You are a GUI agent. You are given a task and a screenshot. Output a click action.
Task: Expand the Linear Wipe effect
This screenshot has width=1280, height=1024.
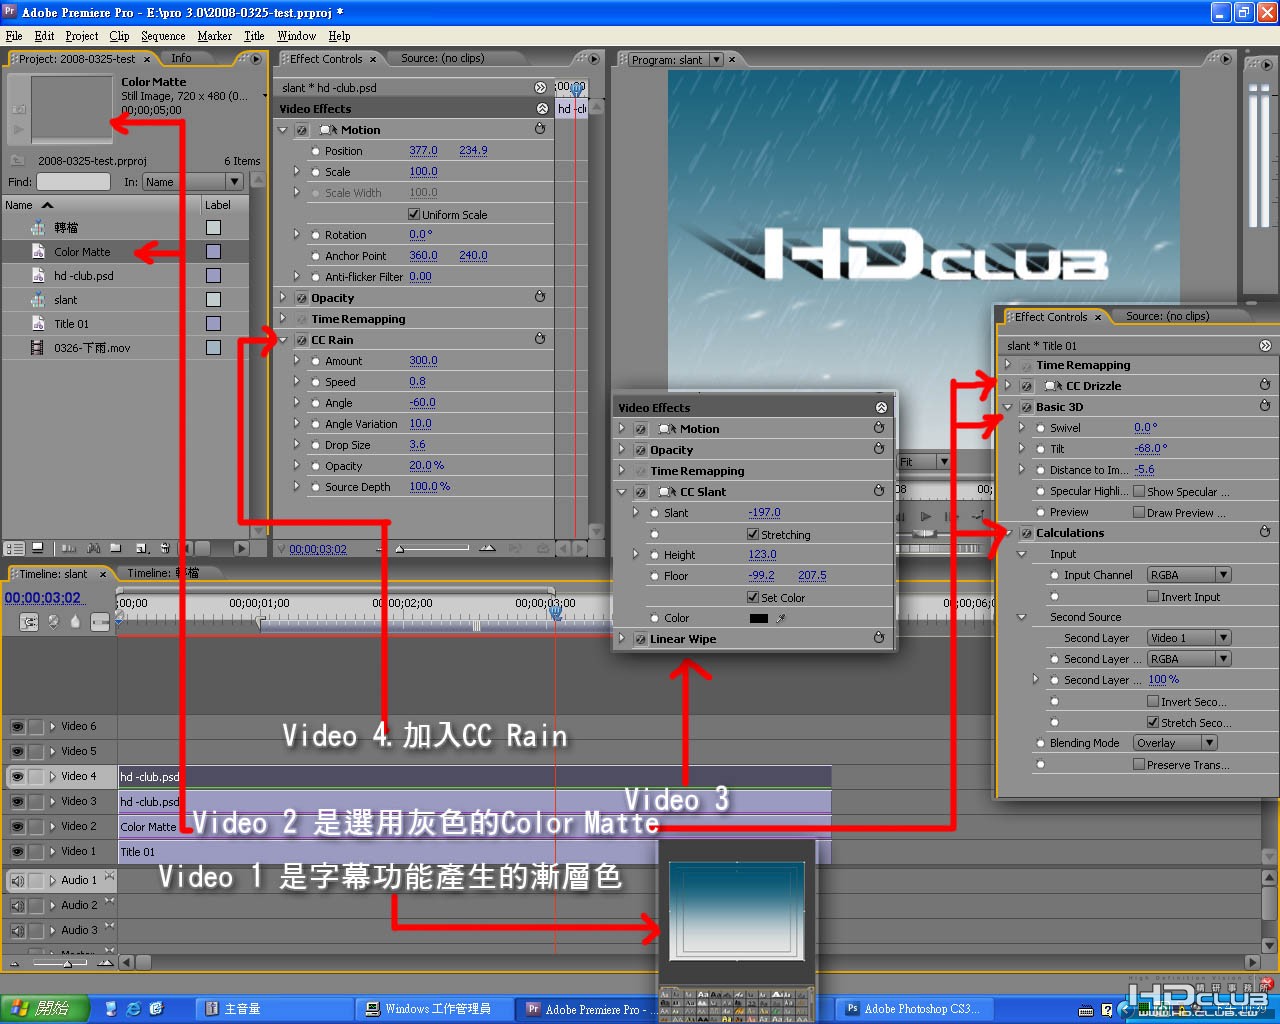point(622,639)
